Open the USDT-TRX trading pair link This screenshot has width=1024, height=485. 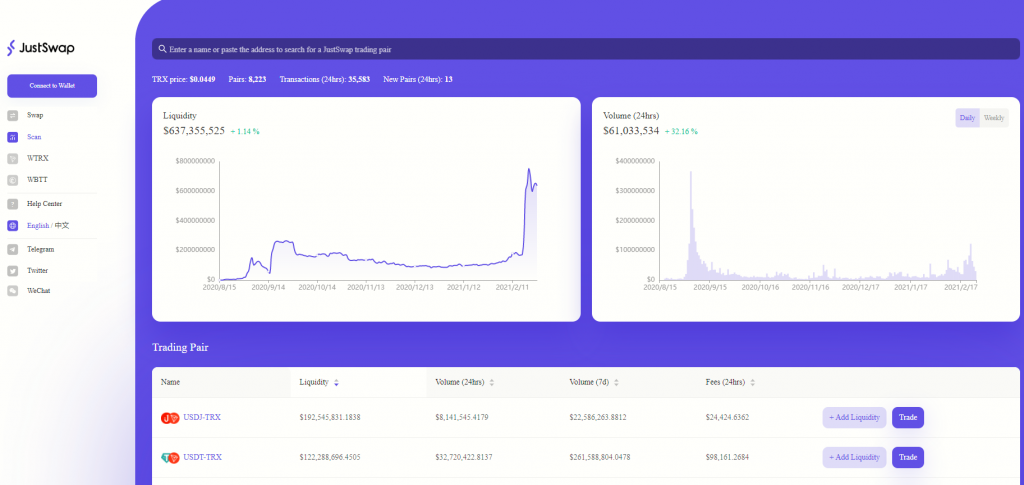(x=202, y=457)
